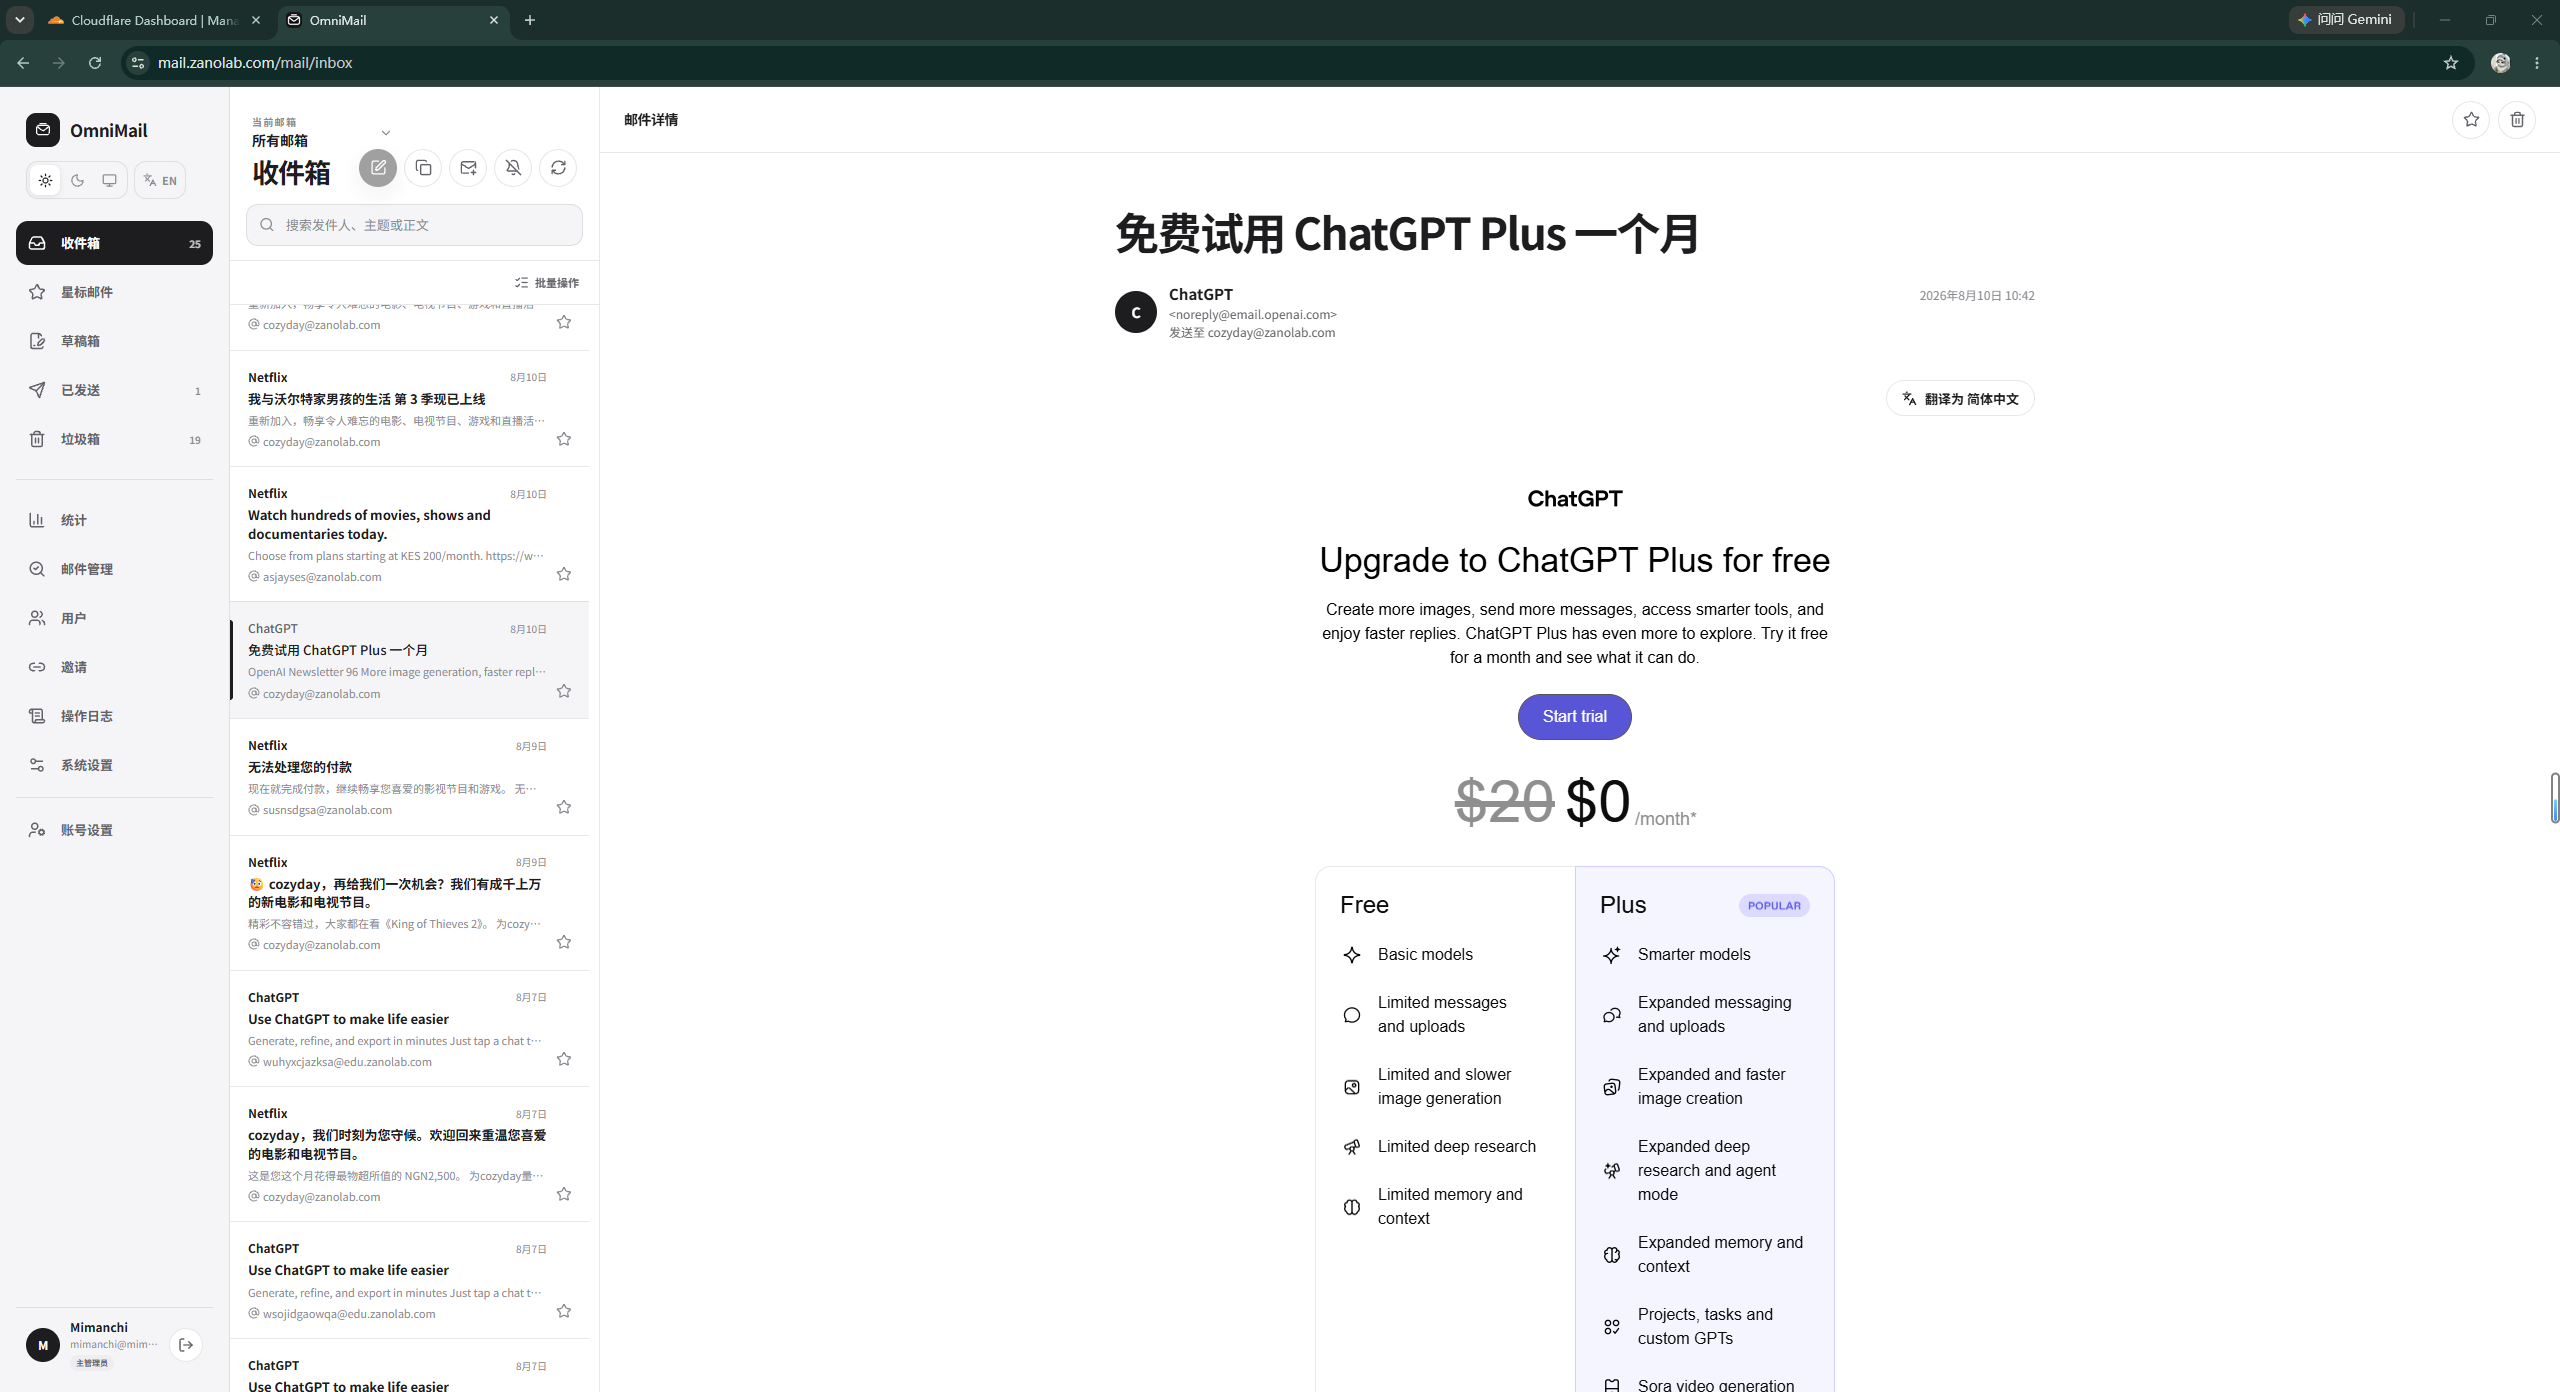View the 操作日志 operation log
This screenshot has width=2560, height=1392.
pos(114,716)
